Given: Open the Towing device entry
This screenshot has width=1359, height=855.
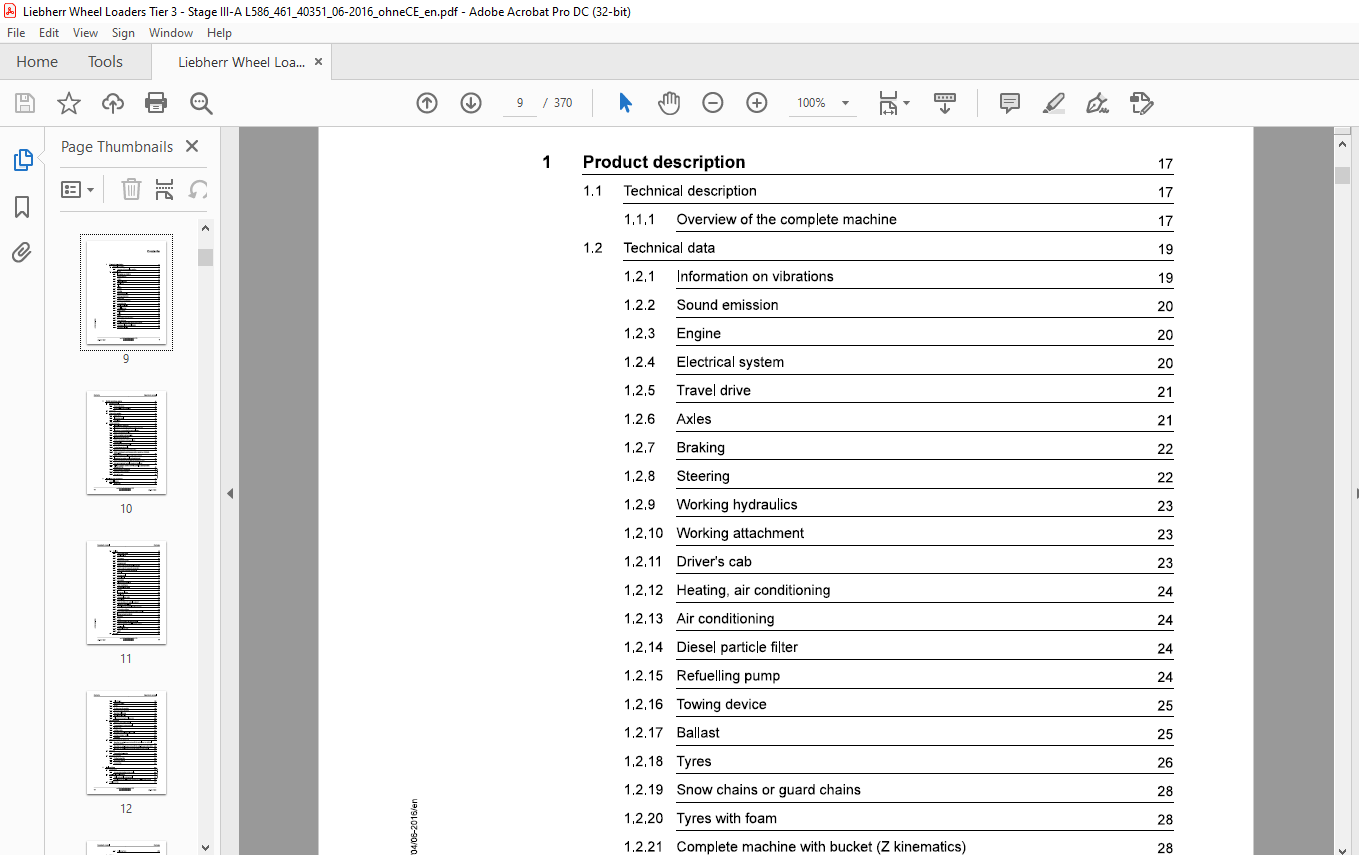Looking at the screenshot, I should click(722, 704).
